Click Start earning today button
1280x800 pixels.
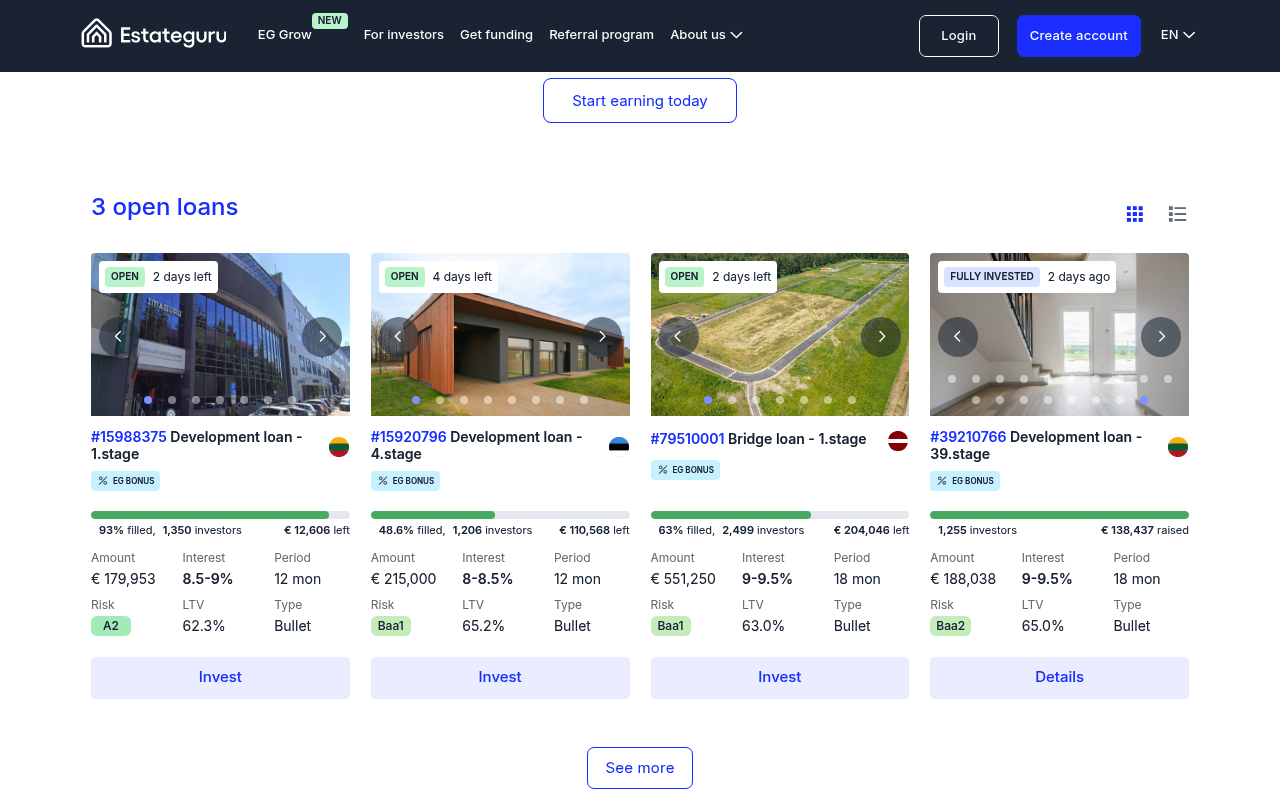(640, 101)
